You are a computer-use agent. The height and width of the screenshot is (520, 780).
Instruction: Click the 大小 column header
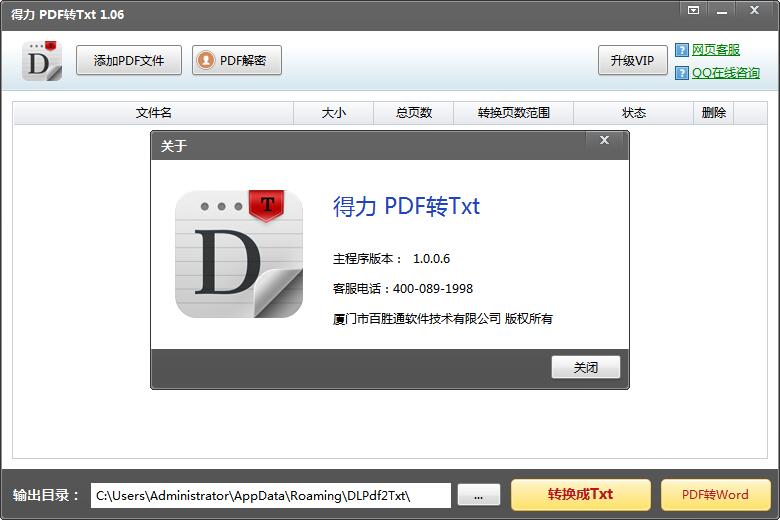[x=333, y=113]
